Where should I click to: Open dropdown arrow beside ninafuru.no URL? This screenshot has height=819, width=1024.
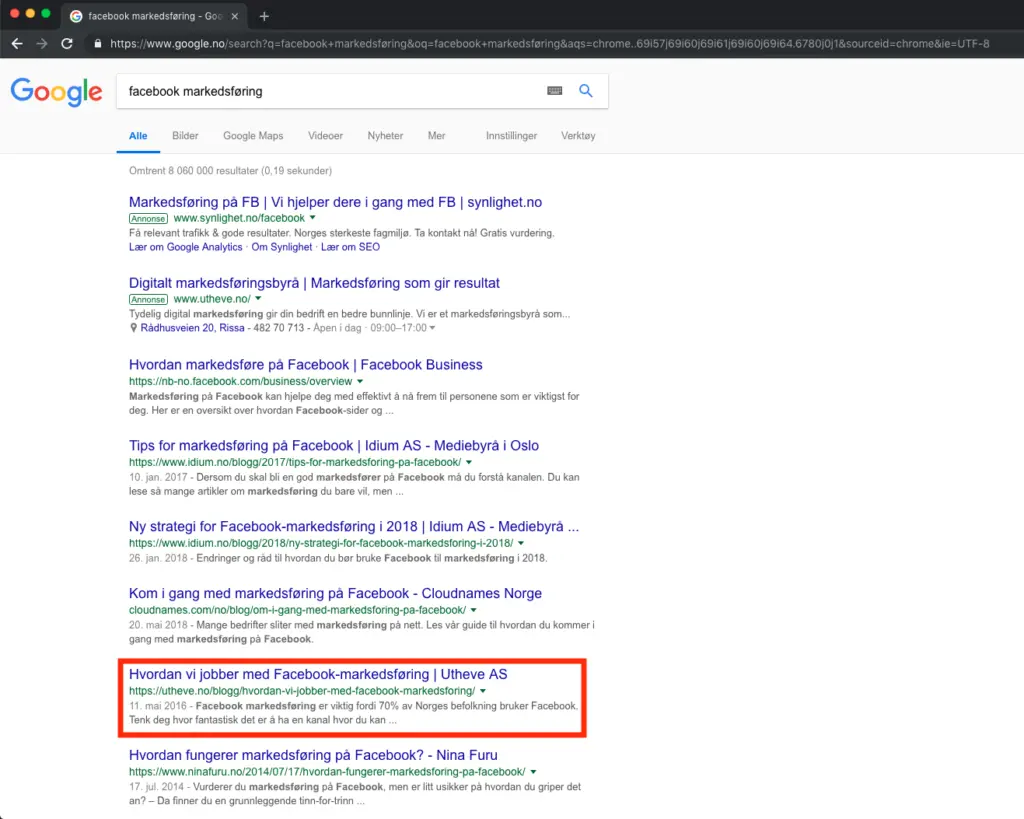pyautogui.click(x=533, y=772)
